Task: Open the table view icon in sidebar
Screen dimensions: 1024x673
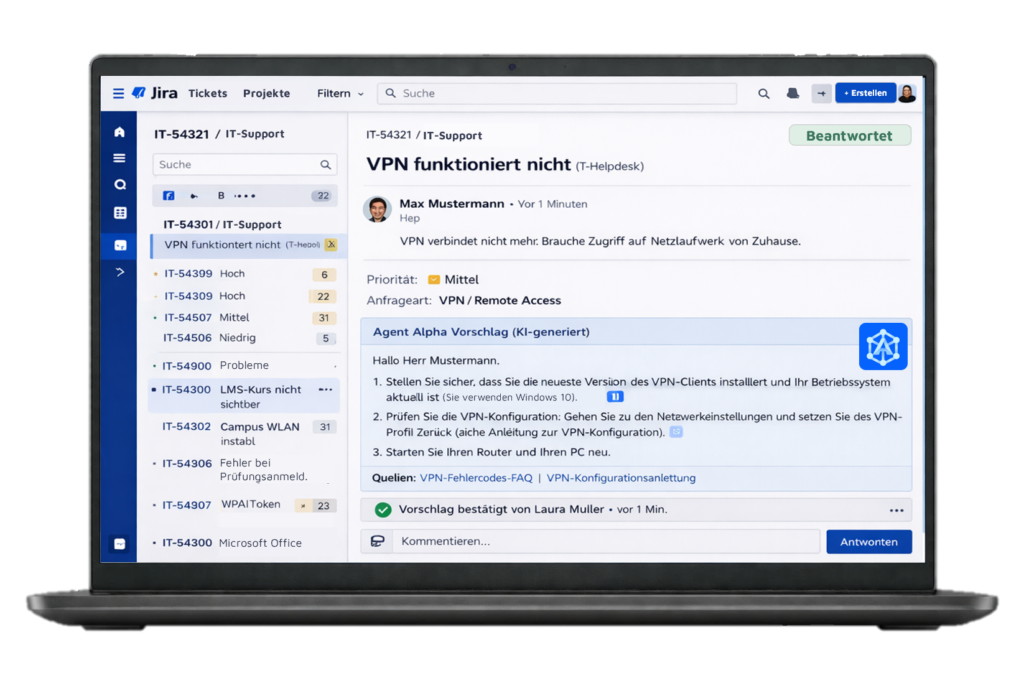Action: 119,213
